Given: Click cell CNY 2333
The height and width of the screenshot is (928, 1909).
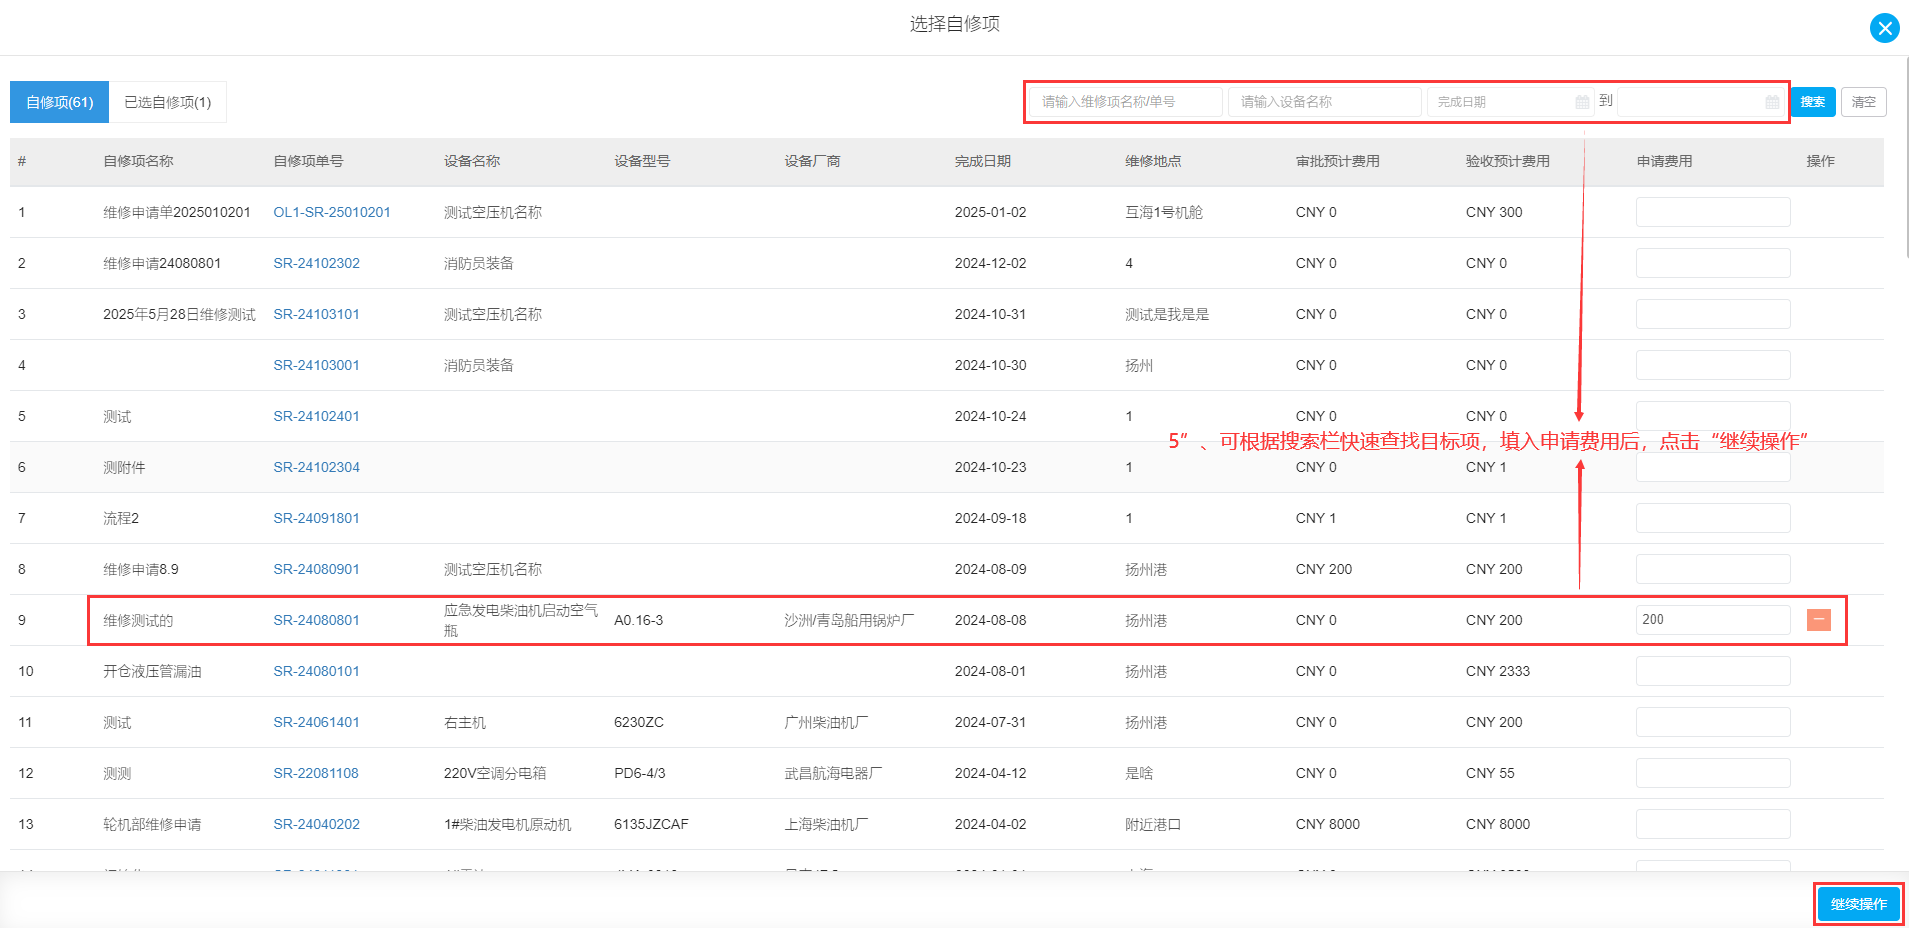Looking at the screenshot, I should 1498,671.
